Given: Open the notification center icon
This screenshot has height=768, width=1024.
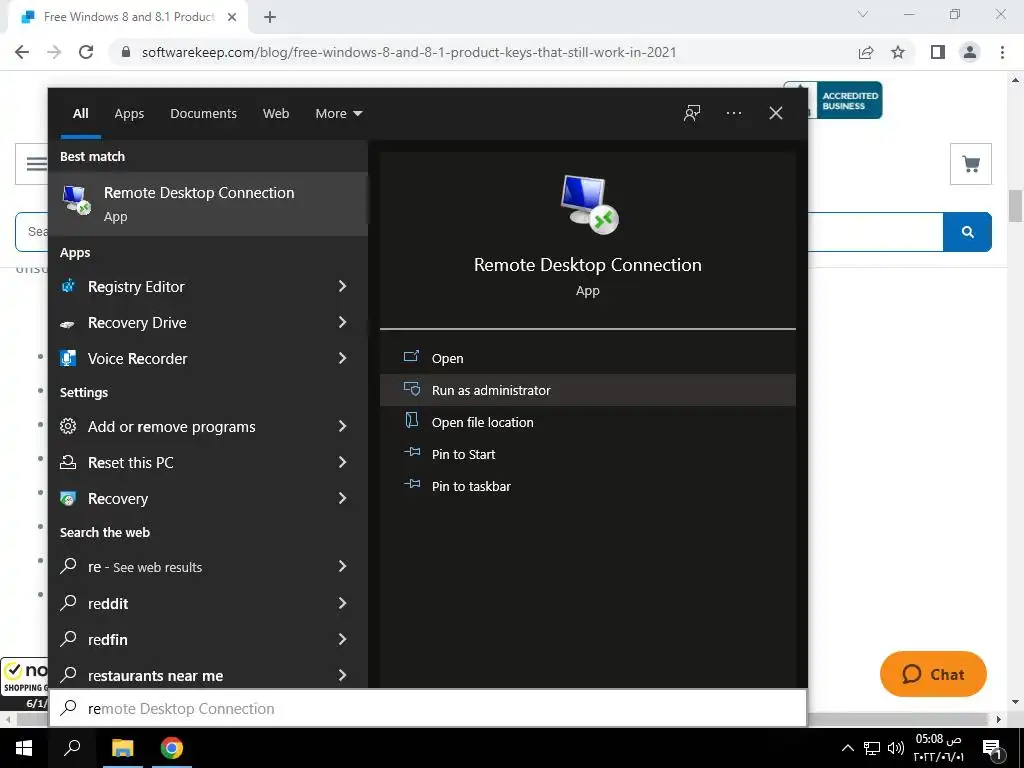Looking at the screenshot, I should [991, 748].
